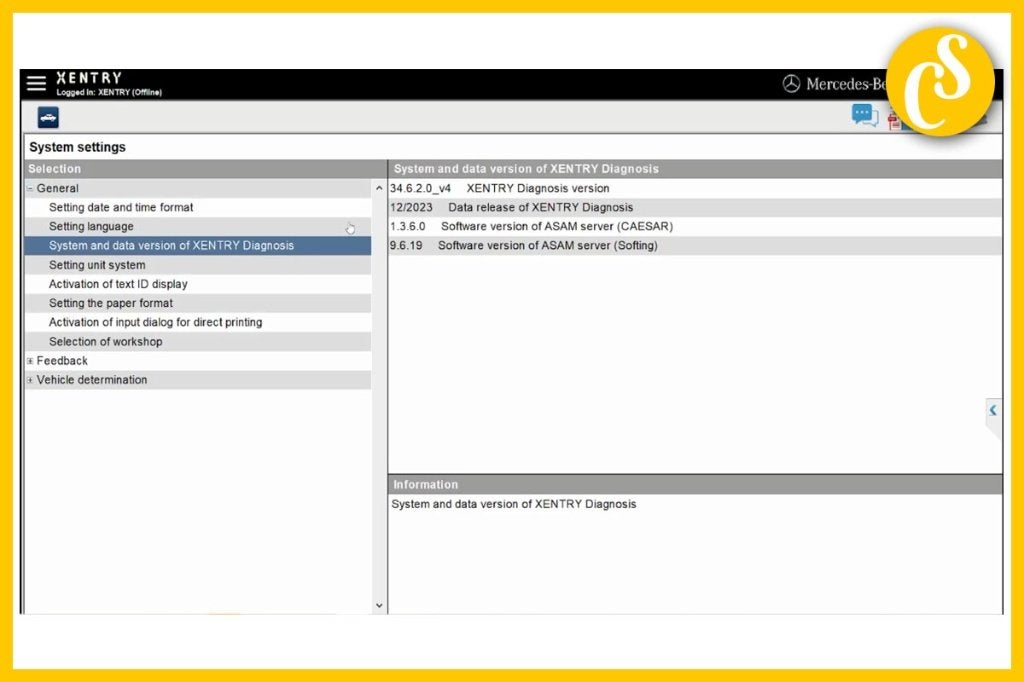This screenshot has height=682, width=1024.
Task: Click the Information panel header
Action: coord(696,485)
